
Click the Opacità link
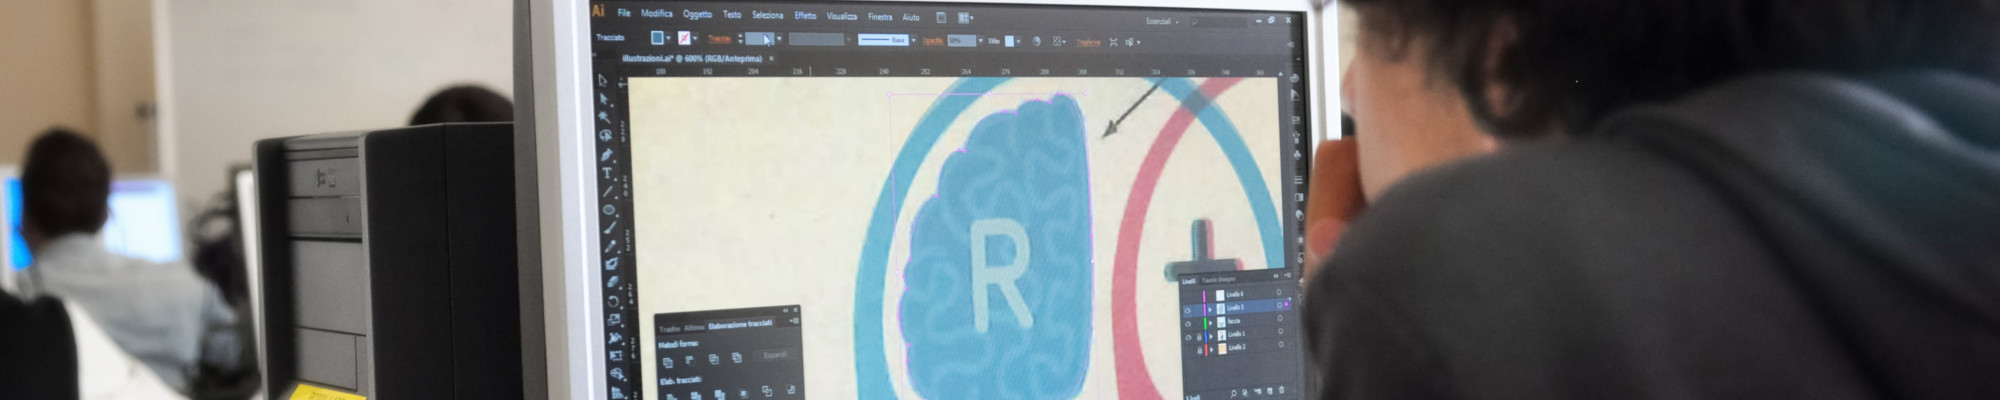[x=932, y=40]
